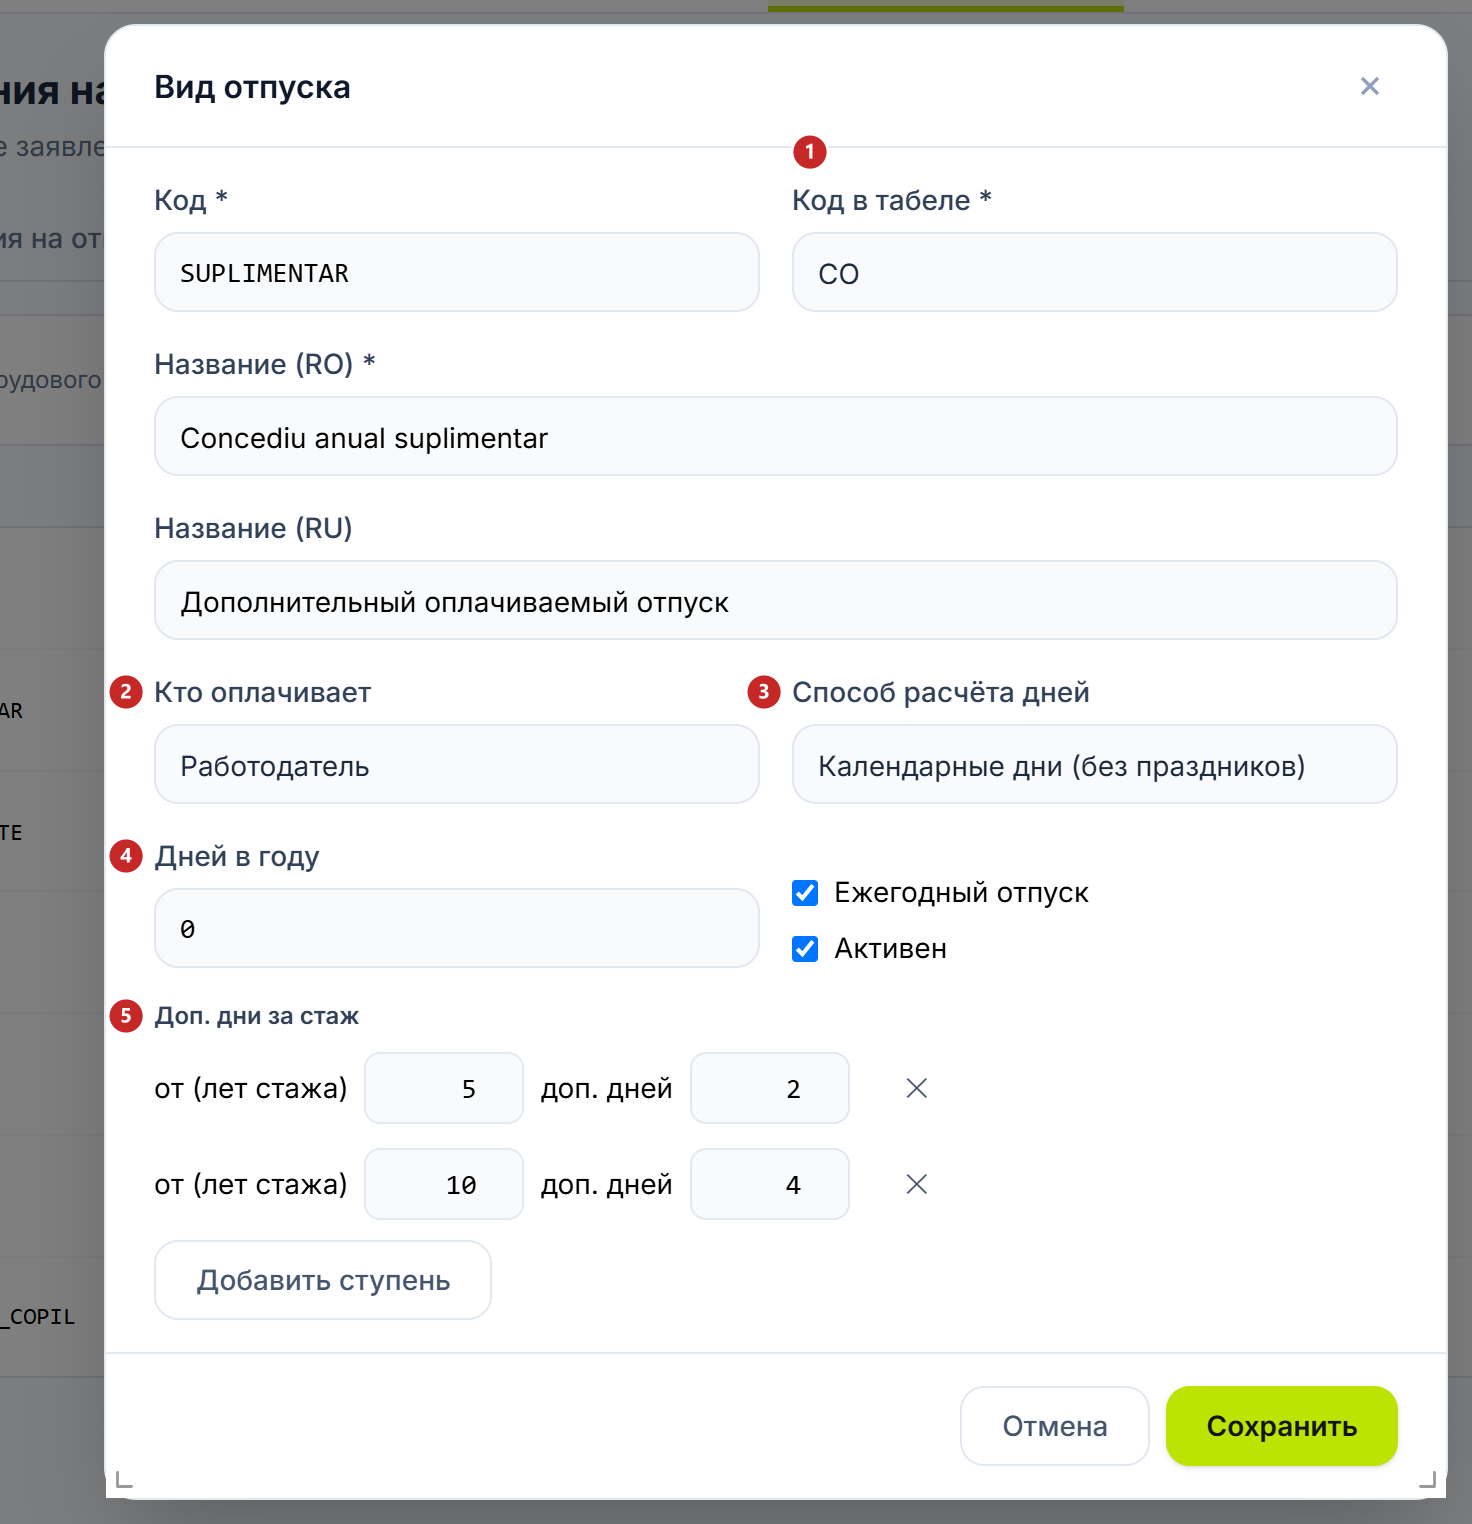Remove the tier starting at 5 years
1472x1524 pixels.
coord(917,1088)
